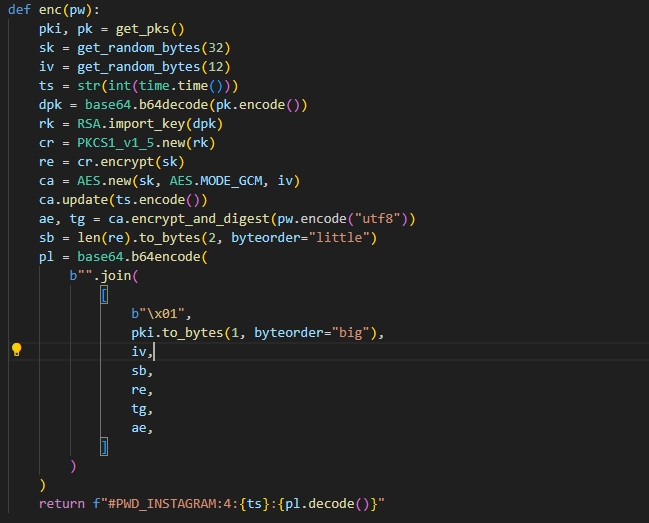Click 'get_random_bytes(12)' call
The height and width of the screenshot is (523, 649).
pyautogui.click(x=154, y=67)
